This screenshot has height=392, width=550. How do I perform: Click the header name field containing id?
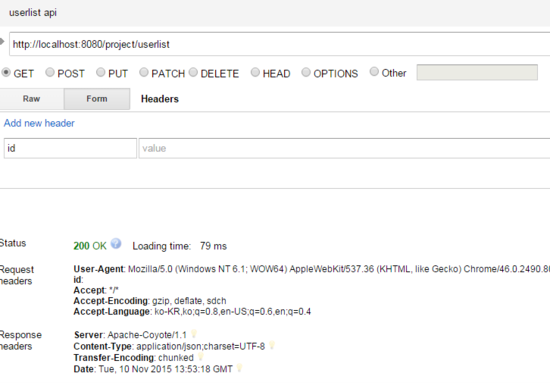pos(70,148)
